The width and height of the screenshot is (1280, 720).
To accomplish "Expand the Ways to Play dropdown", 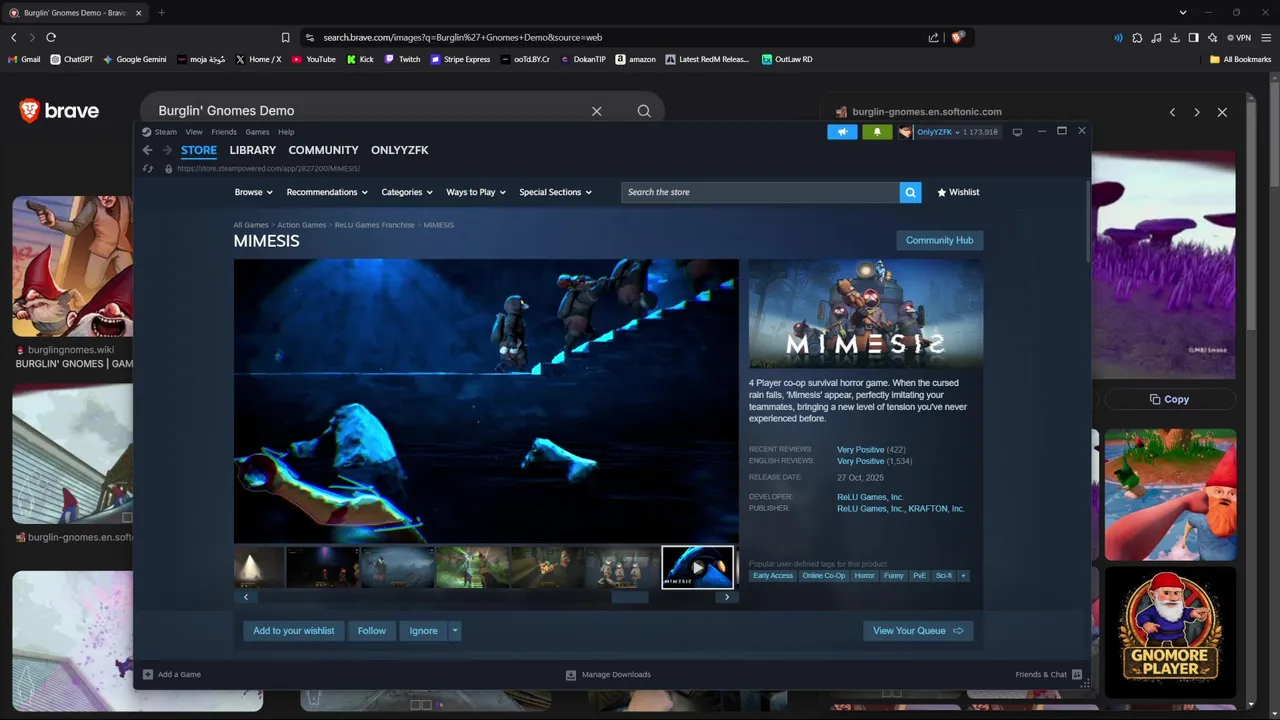I will click(x=476, y=192).
